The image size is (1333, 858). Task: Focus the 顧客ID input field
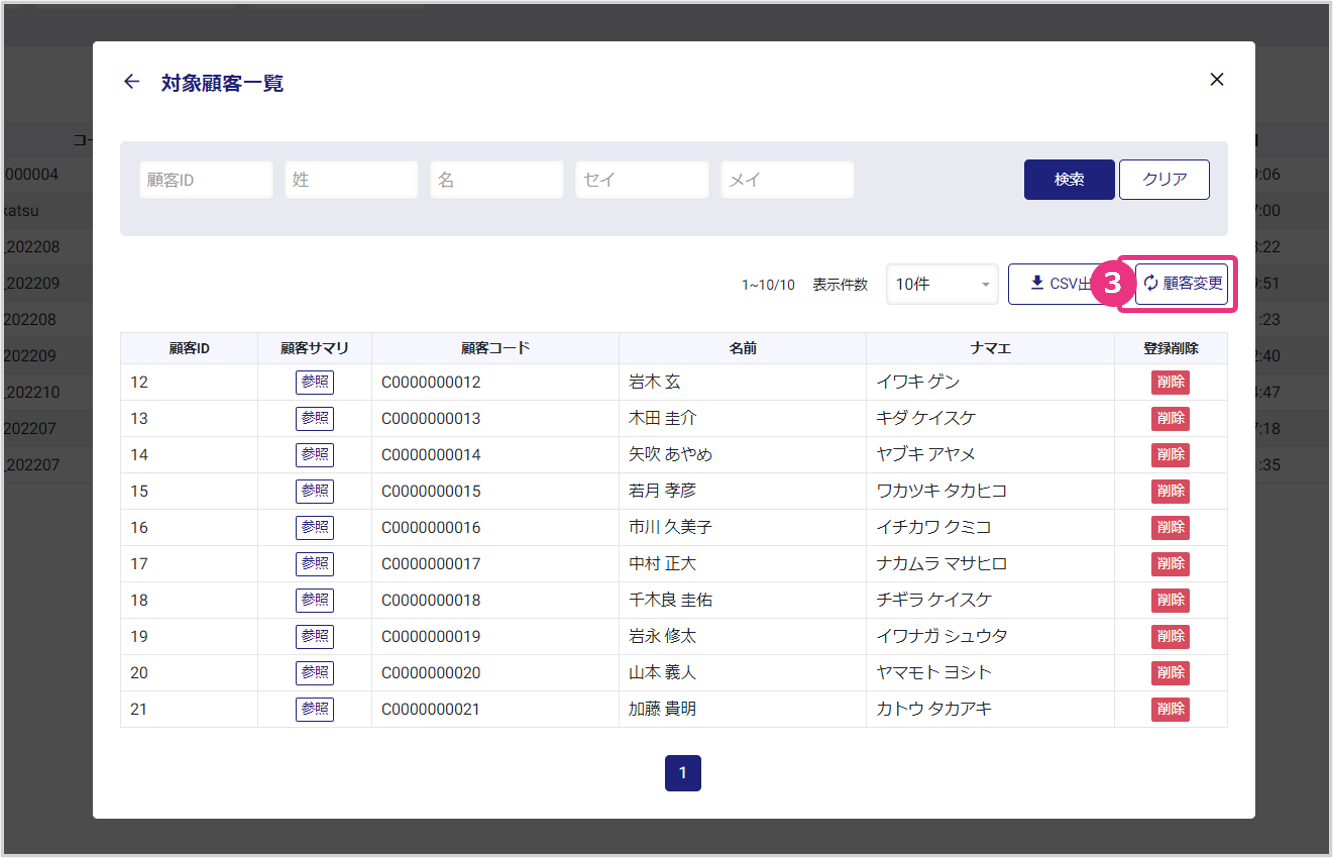tap(206, 180)
